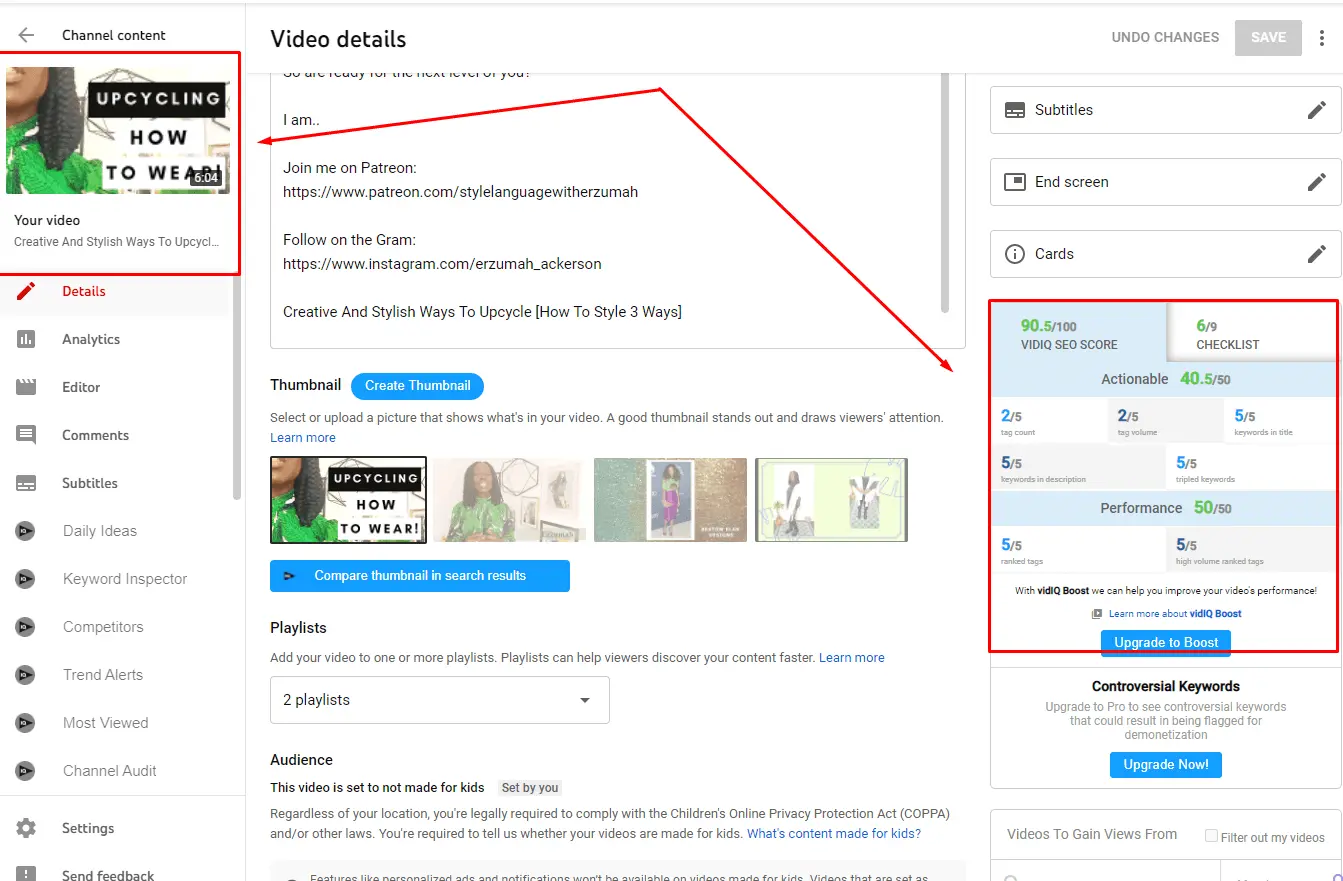
Task: Click the Send feedback exclamation icon
Action: (x=26, y=875)
